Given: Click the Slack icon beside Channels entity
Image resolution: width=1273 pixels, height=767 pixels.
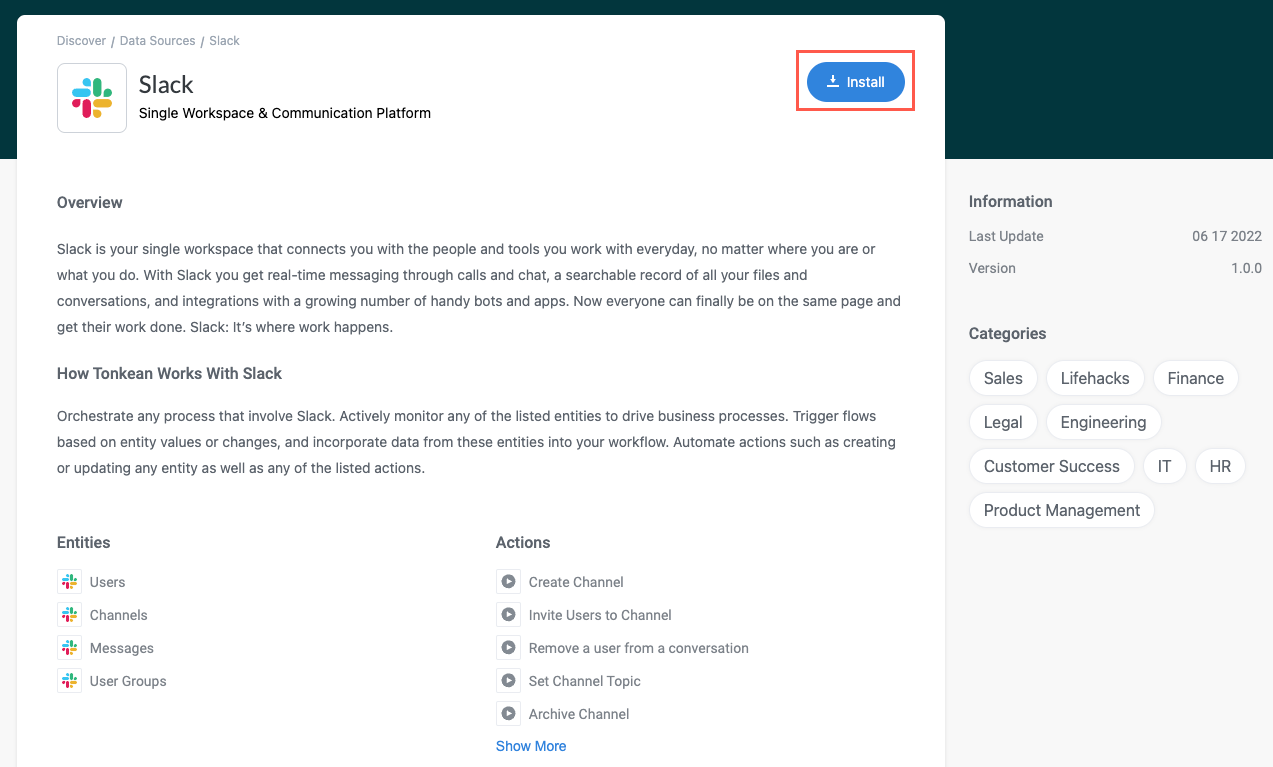Looking at the screenshot, I should (69, 615).
